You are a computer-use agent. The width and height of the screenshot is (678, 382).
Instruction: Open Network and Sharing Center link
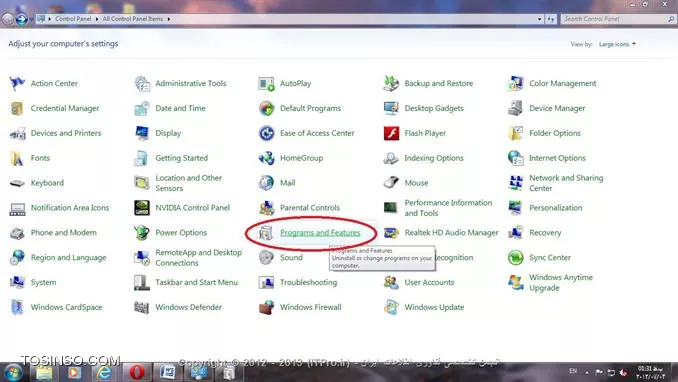point(566,183)
